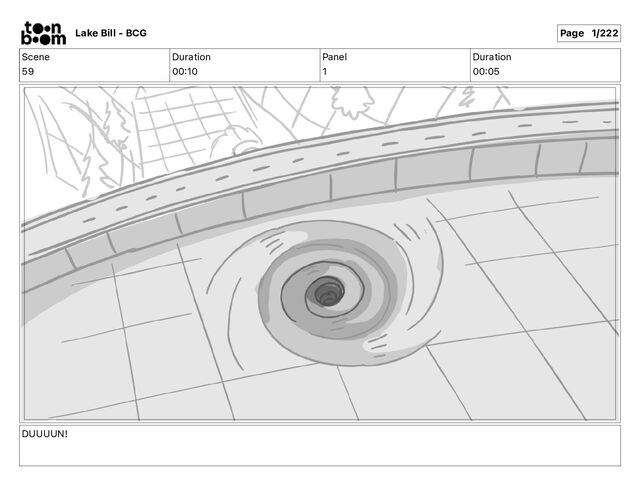Click the 'Page 1/222' box

589,33
